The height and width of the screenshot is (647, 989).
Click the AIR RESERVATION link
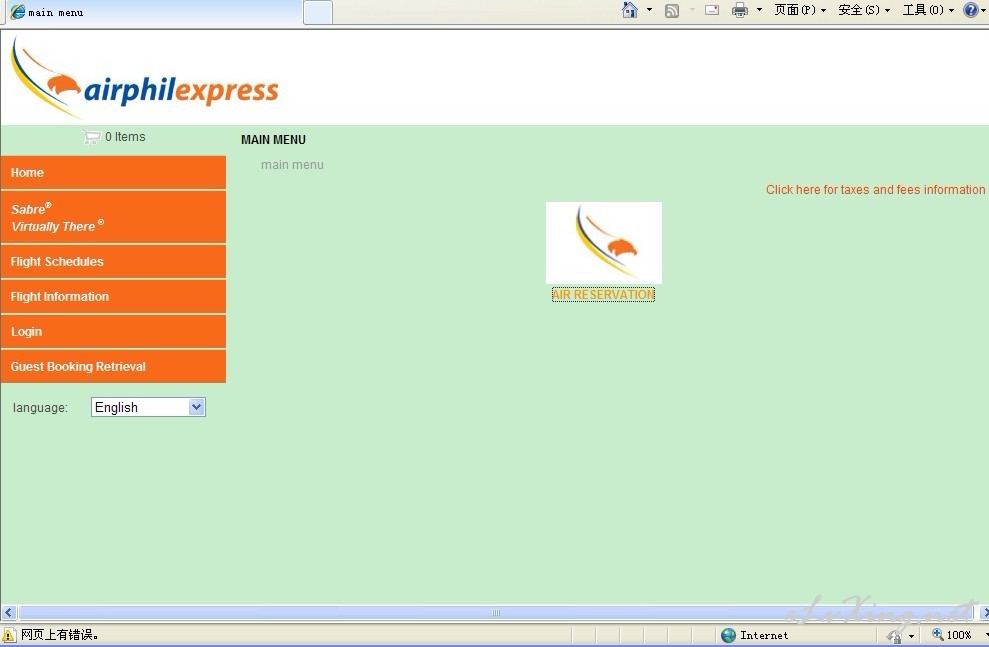(604, 294)
